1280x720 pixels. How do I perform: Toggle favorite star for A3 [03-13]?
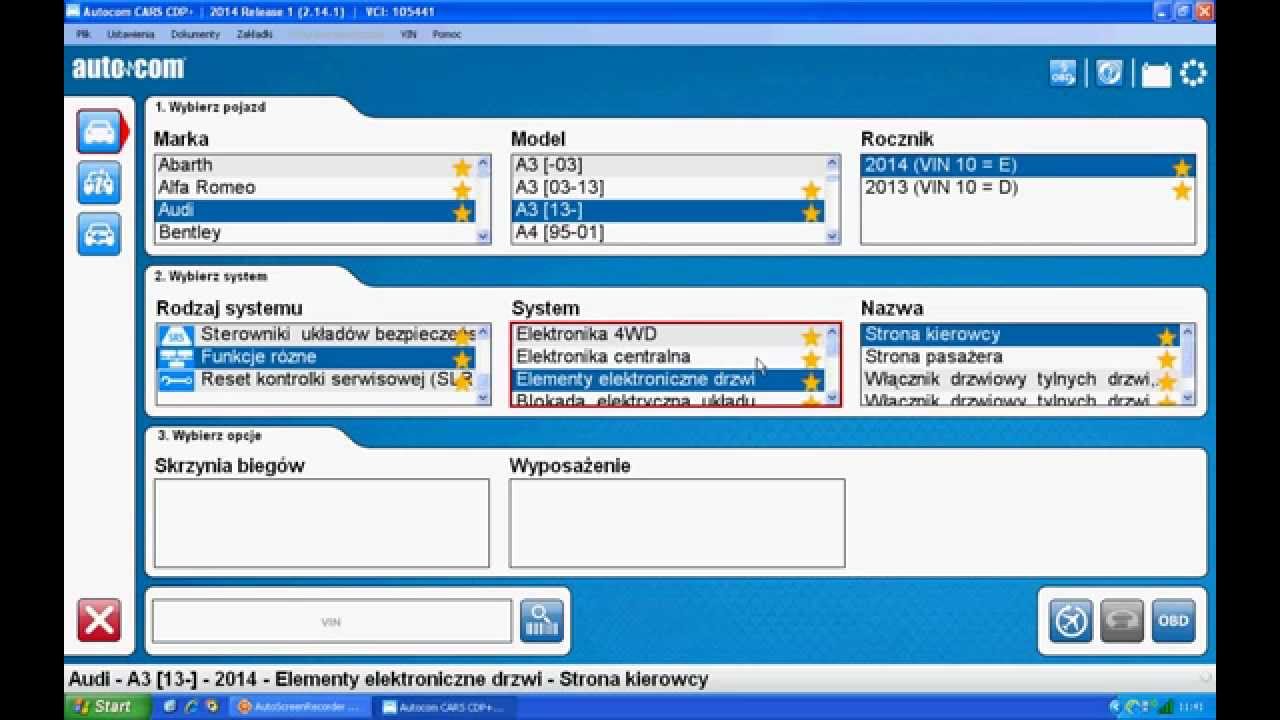(x=811, y=190)
